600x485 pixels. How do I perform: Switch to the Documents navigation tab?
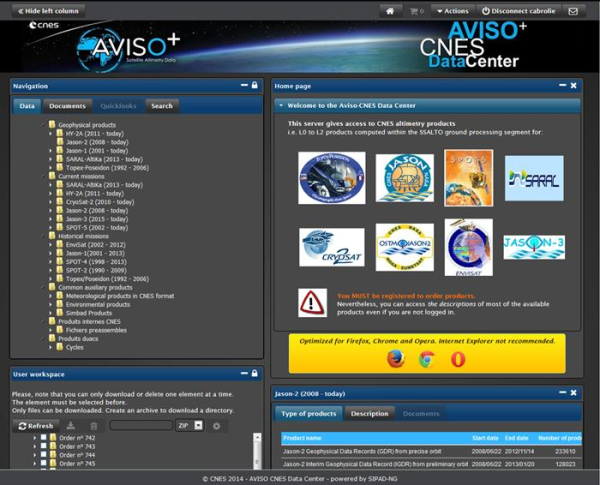[x=67, y=106]
